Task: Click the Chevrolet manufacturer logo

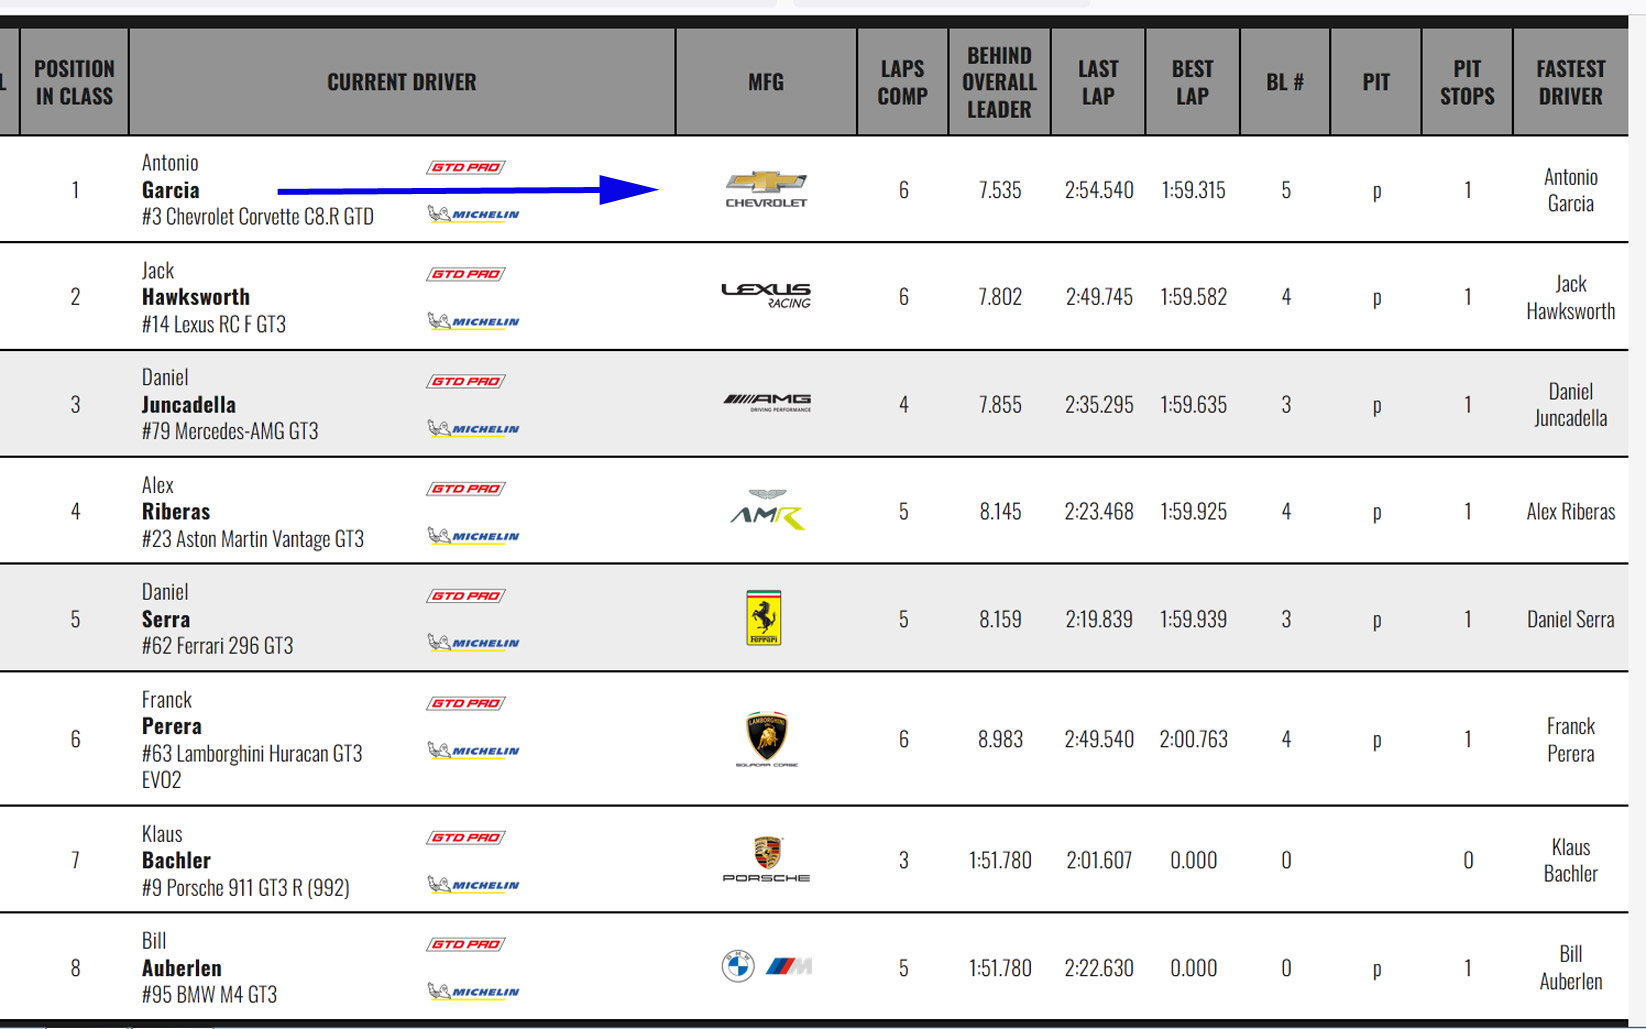Action: tap(766, 188)
